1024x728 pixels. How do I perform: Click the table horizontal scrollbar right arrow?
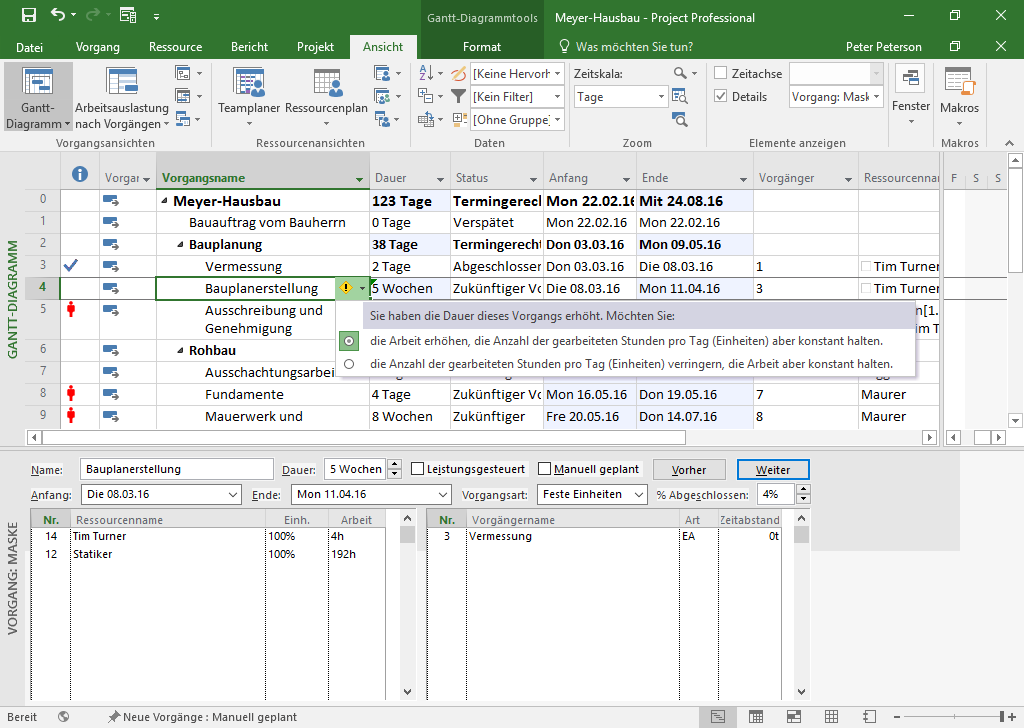(x=929, y=437)
